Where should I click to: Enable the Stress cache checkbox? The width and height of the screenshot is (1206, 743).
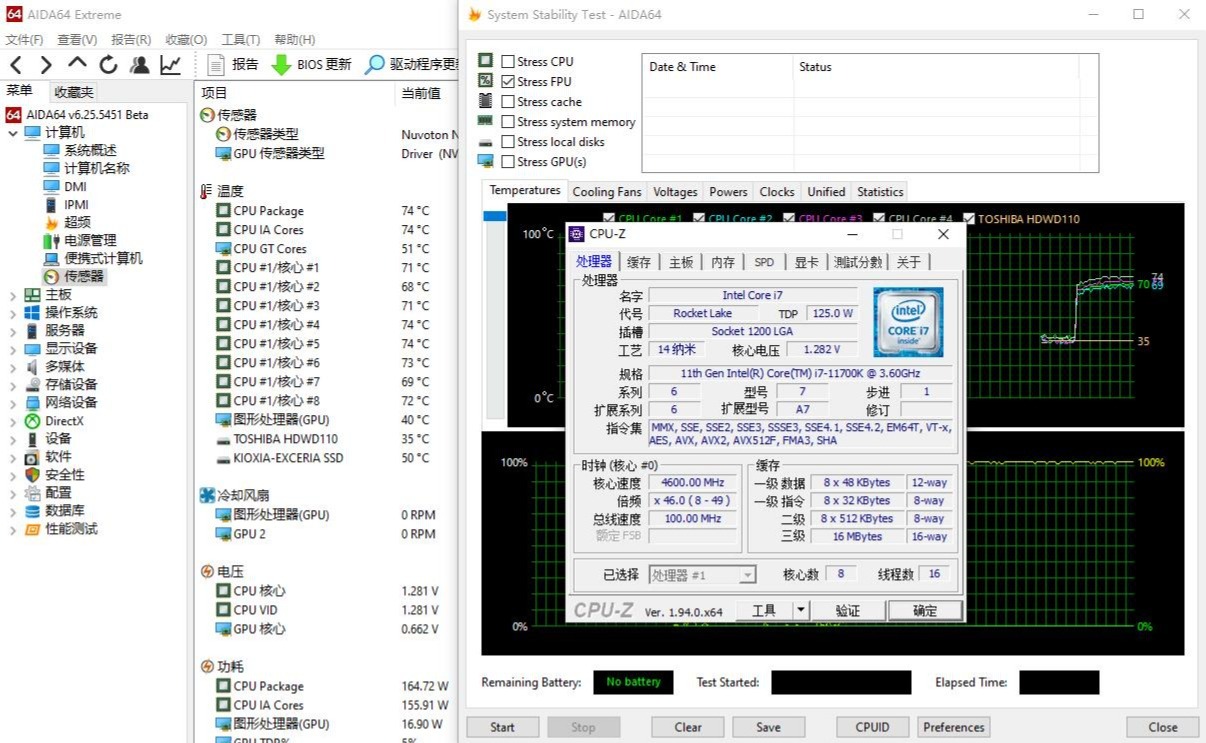pyautogui.click(x=508, y=101)
